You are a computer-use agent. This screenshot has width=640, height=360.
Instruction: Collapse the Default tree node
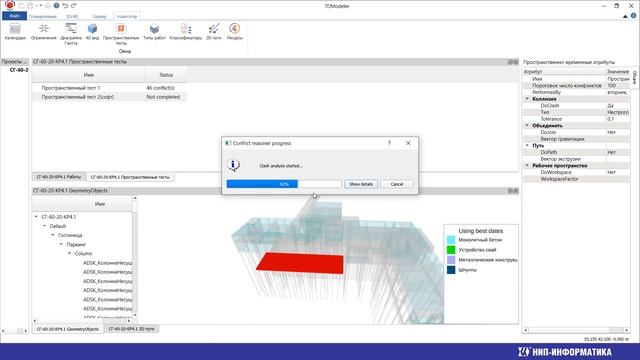(x=44, y=226)
